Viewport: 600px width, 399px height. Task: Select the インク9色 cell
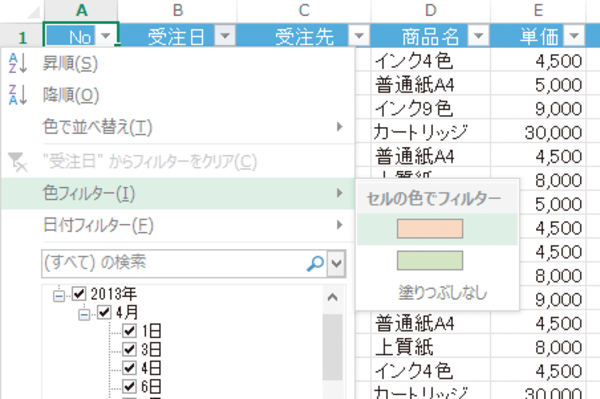pos(430,108)
